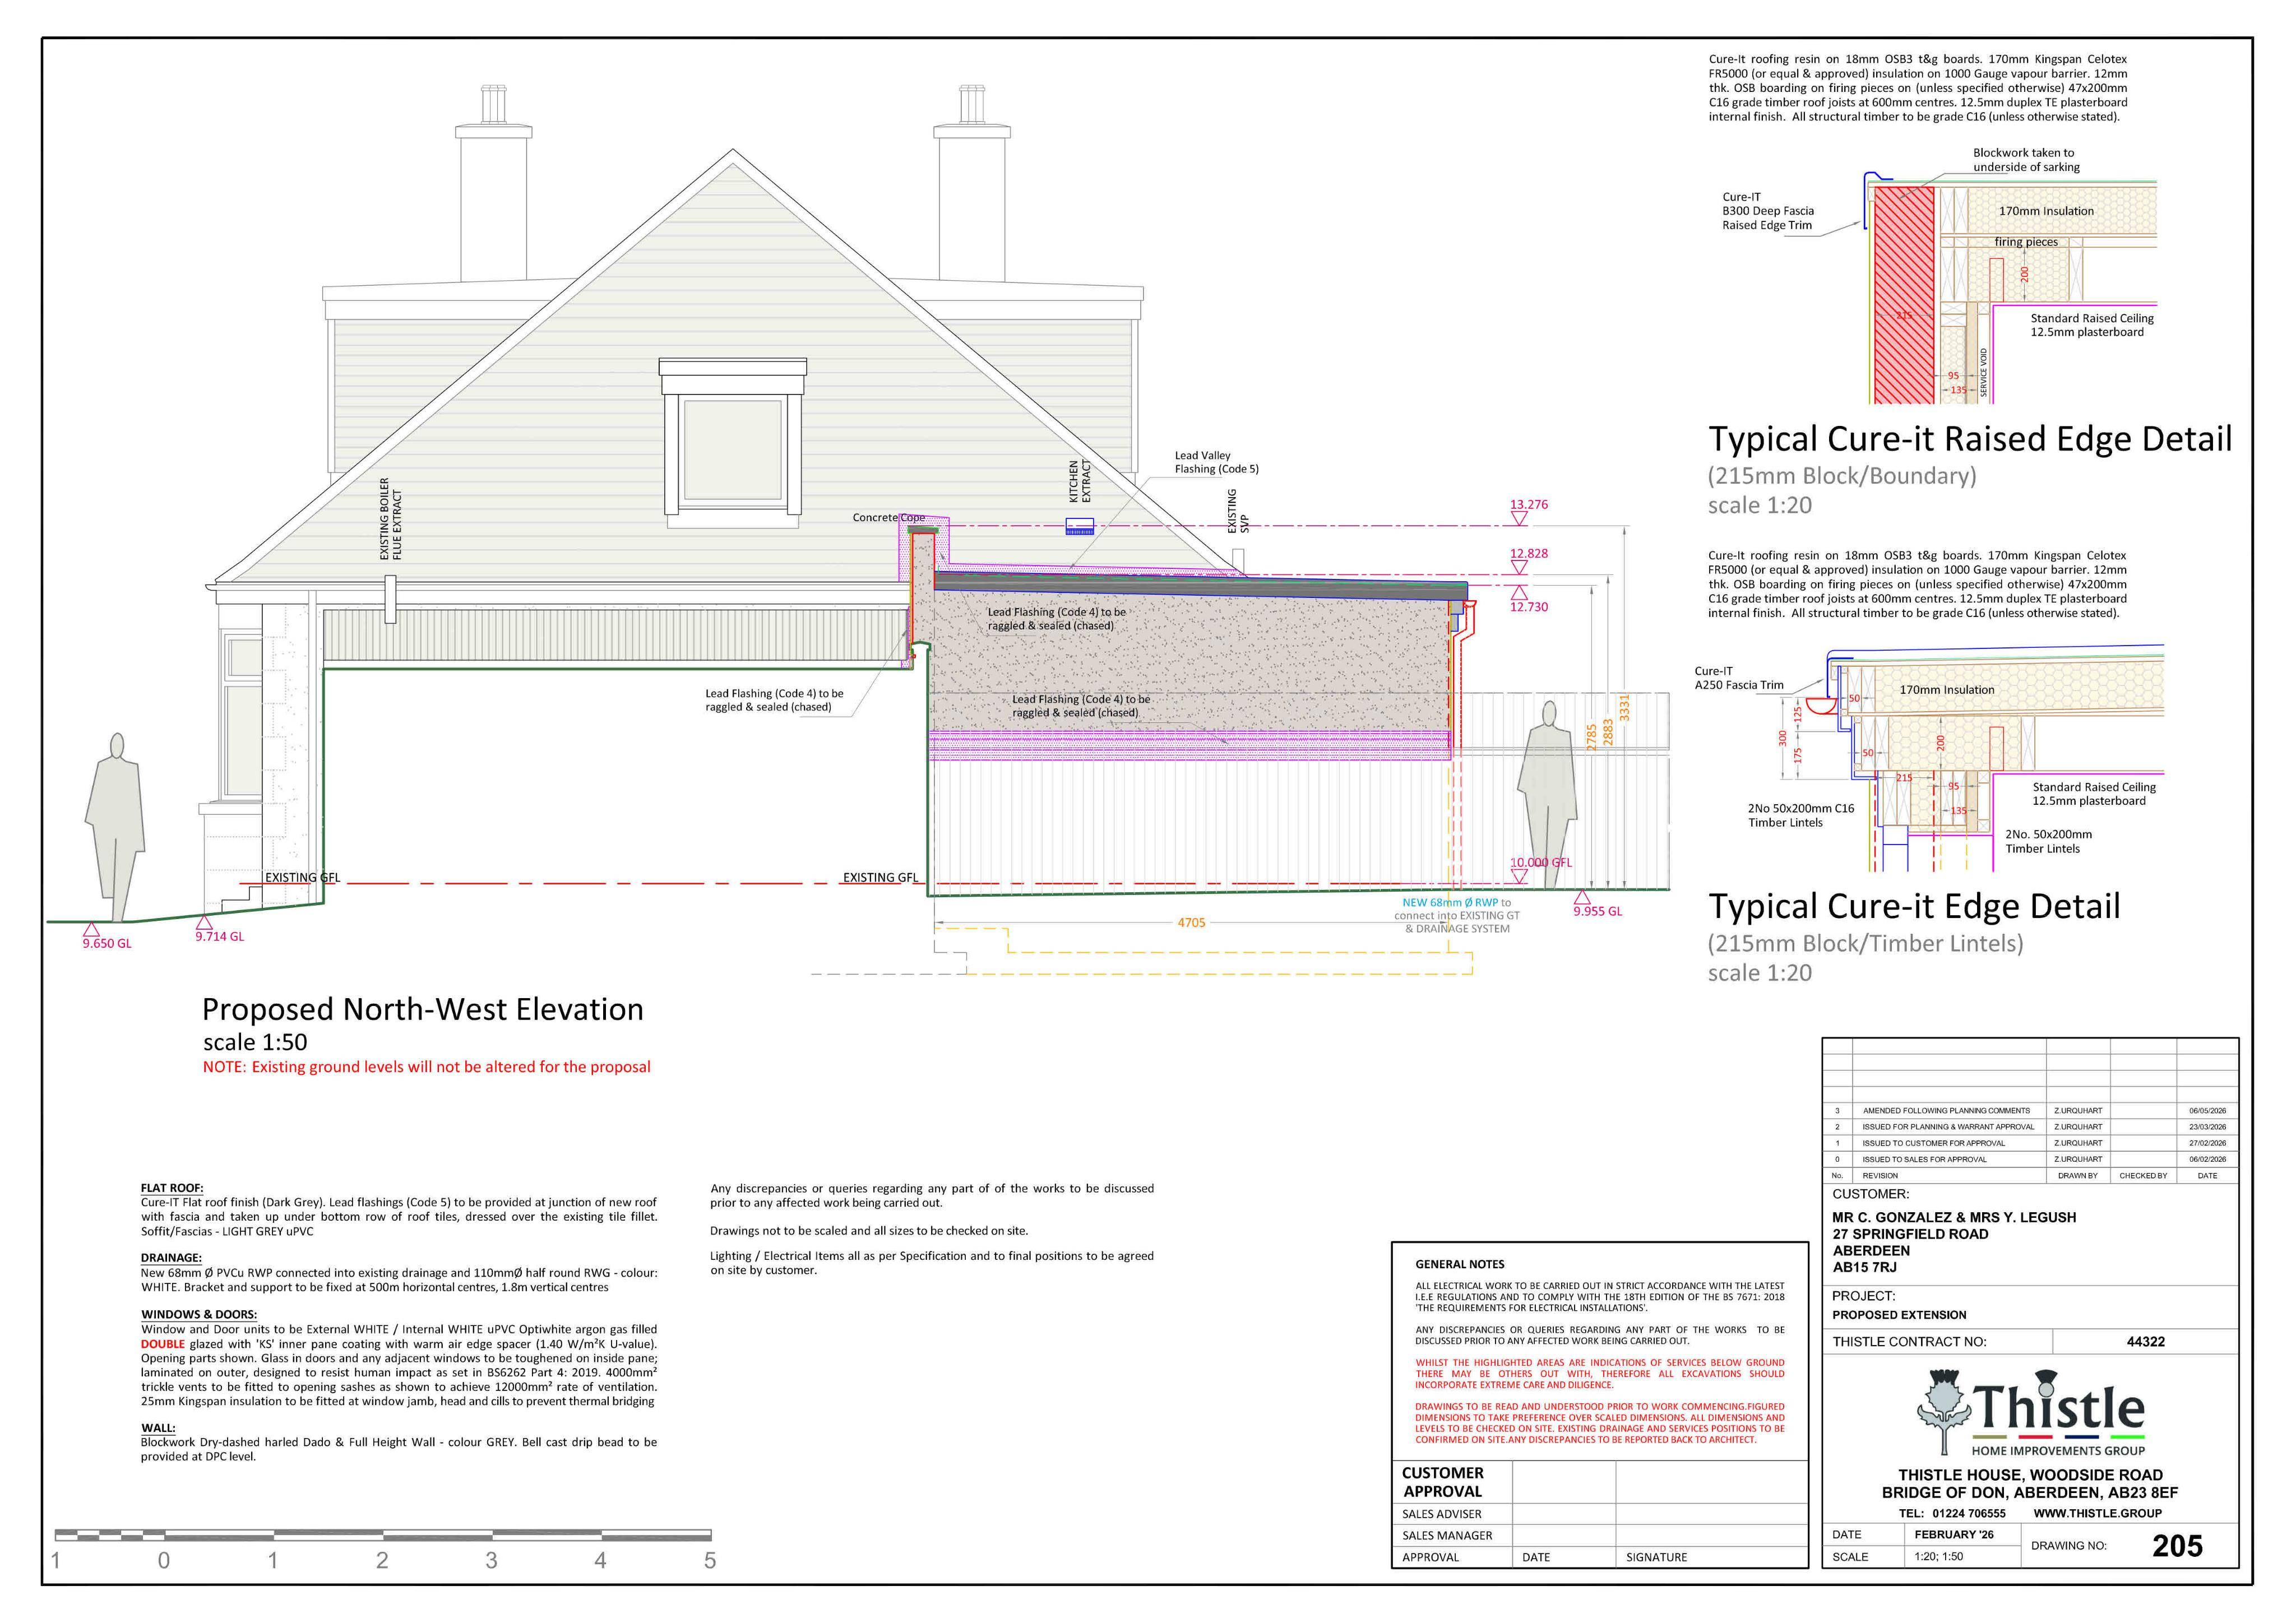Select the blue 'NEW 68mm Ø RWP' note
Screen dimensions: 2296x1623
tap(1450, 902)
